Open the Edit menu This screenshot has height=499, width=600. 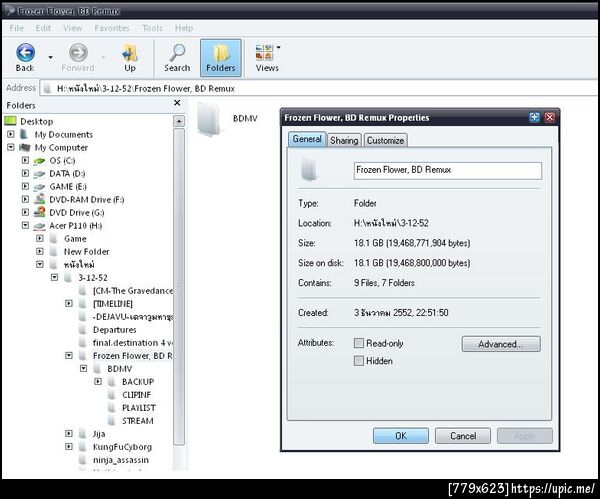click(x=43, y=28)
